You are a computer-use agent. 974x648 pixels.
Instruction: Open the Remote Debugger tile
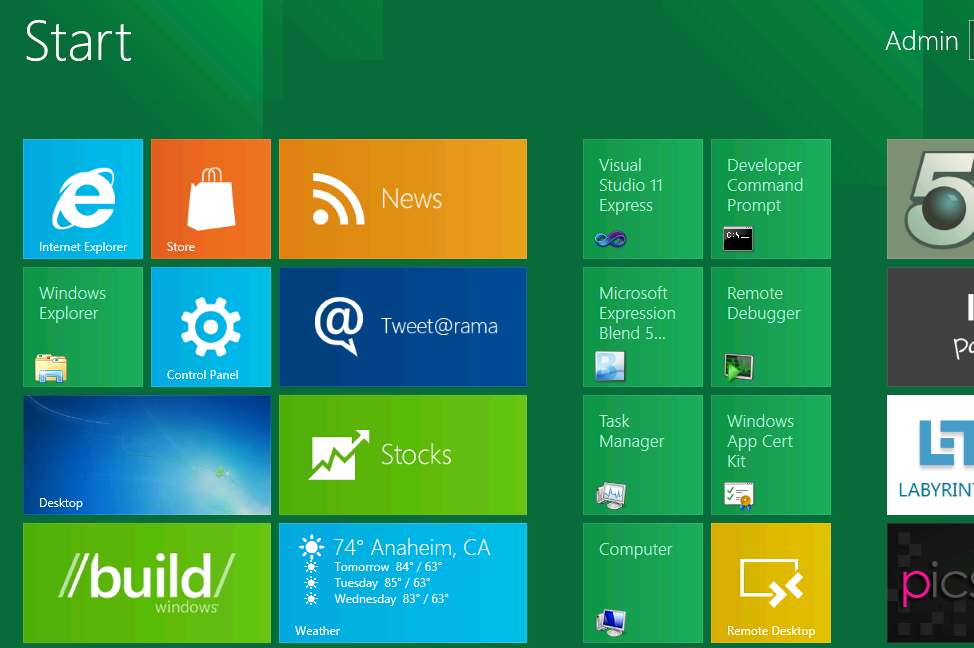click(x=771, y=327)
